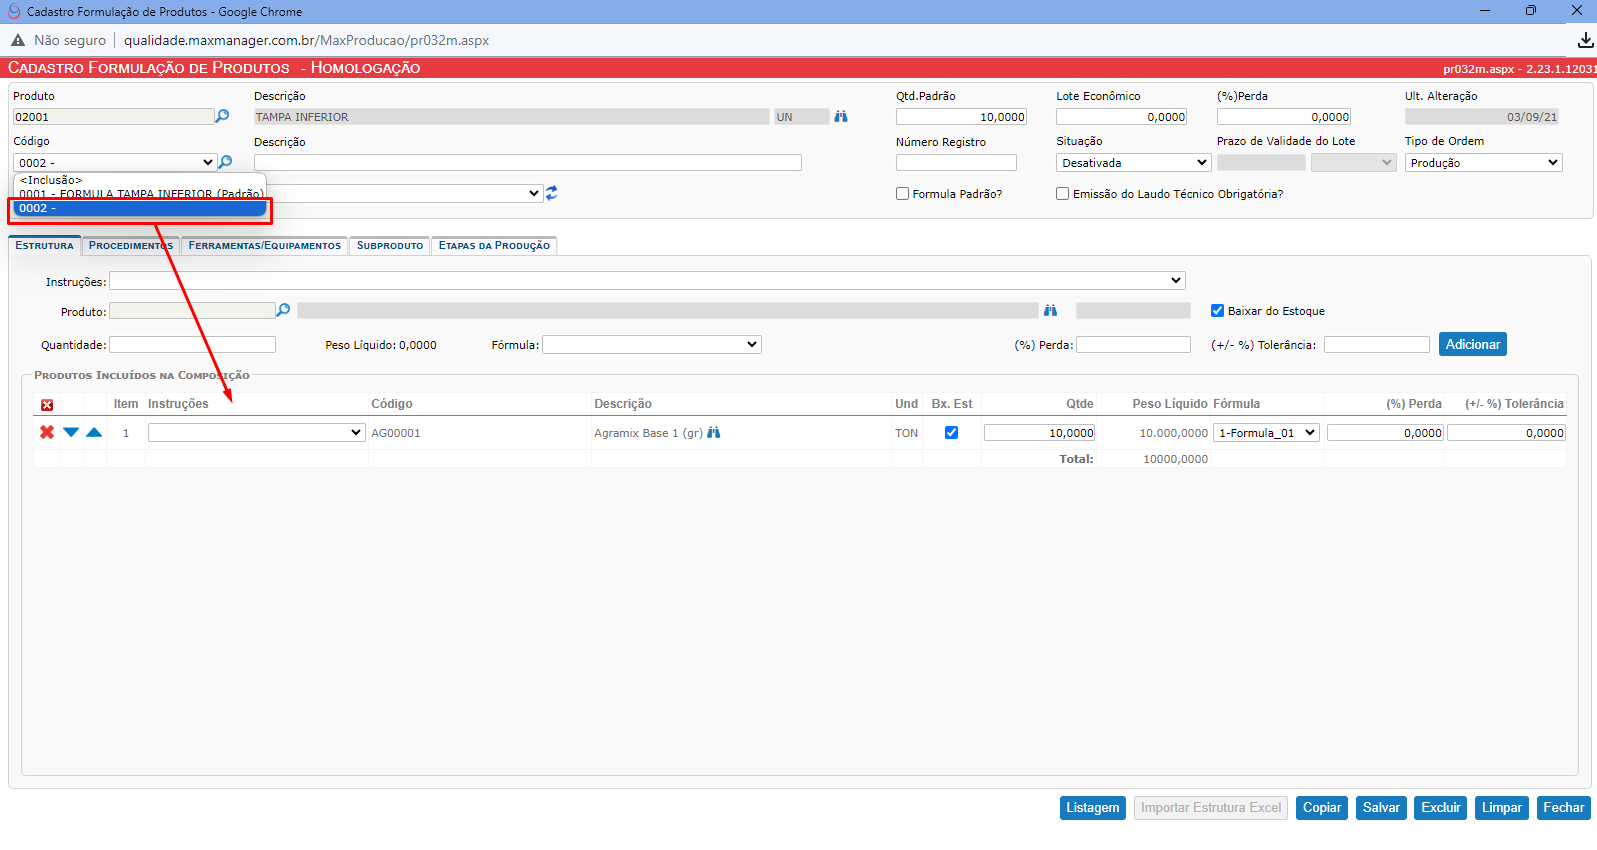Image resolution: width=1597 pixels, height=850 pixels.
Task: Click red delete-all icon in table header
Action: 47,405
